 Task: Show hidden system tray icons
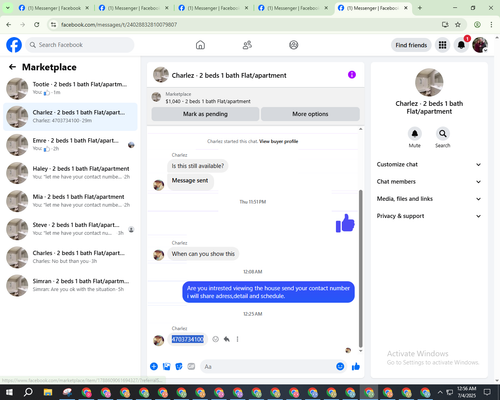(x=440, y=392)
